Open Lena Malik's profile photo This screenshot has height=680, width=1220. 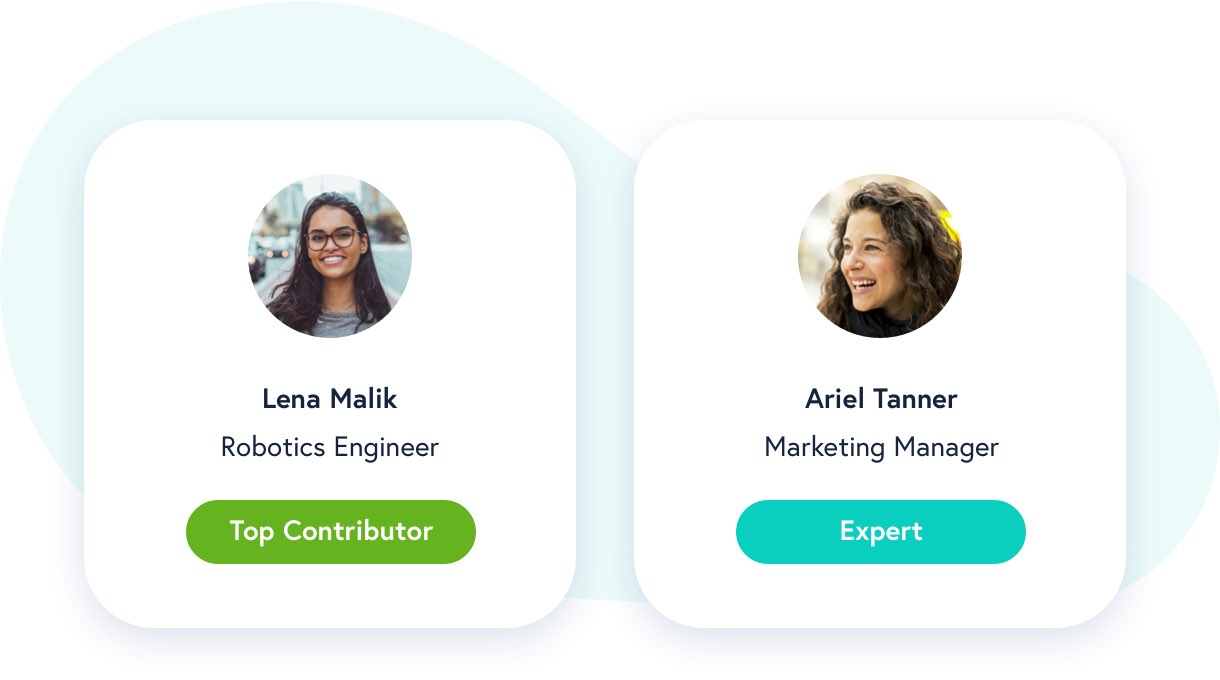[330, 256]
